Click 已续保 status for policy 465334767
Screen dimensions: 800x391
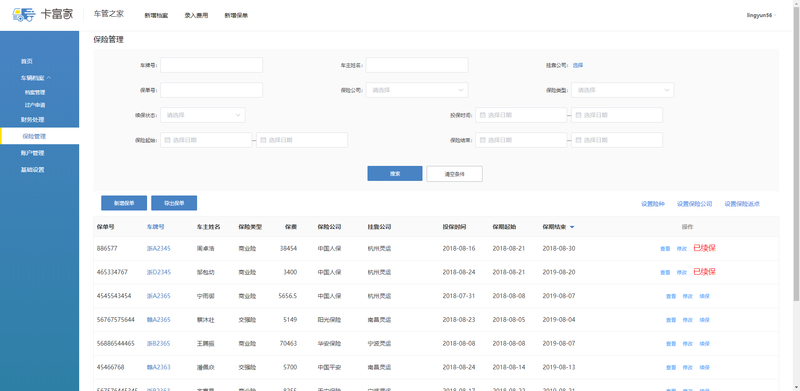(705, 272)
